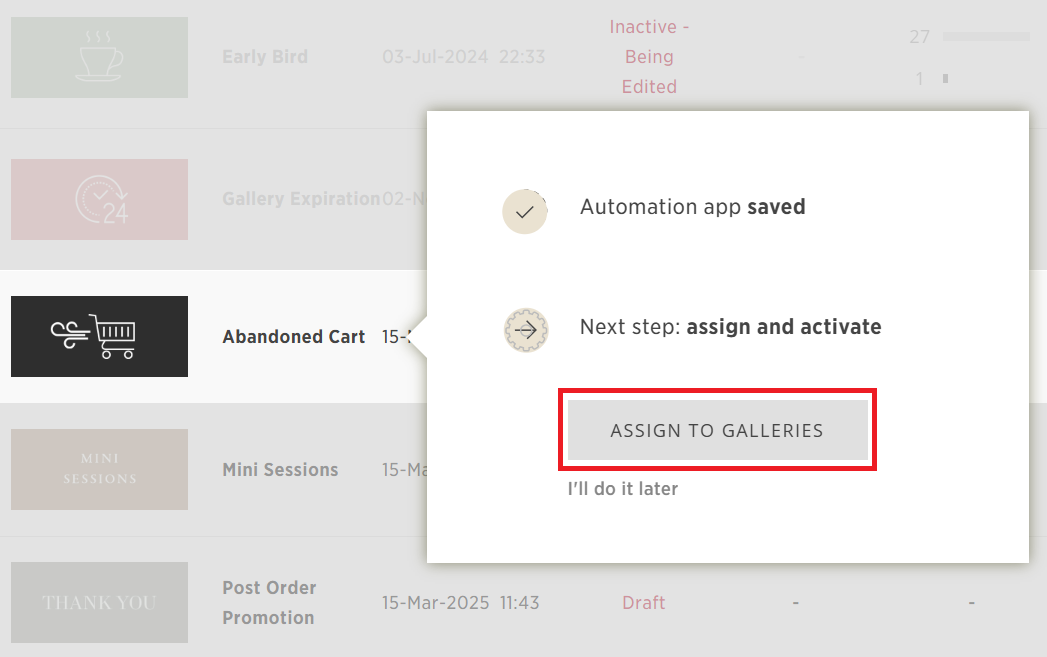1047x657 pixels.
Task: Click the Early Bird date 03-Jul-2024 22:33
Action: pyautogui.click(x=463, y=57)
